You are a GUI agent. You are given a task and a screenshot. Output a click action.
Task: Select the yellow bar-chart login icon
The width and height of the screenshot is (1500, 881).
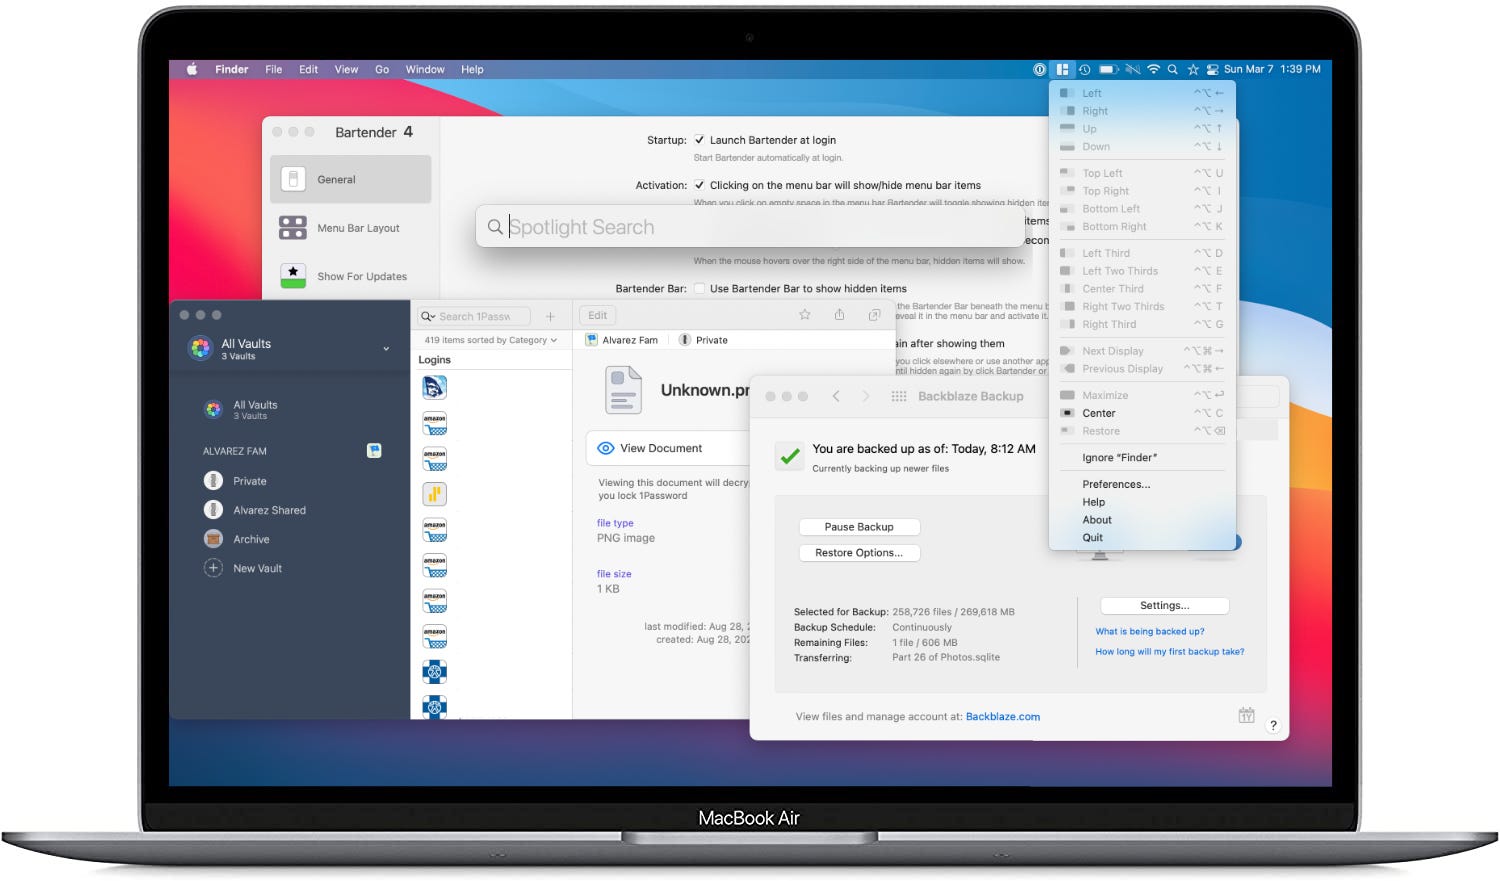pos(434,494)
